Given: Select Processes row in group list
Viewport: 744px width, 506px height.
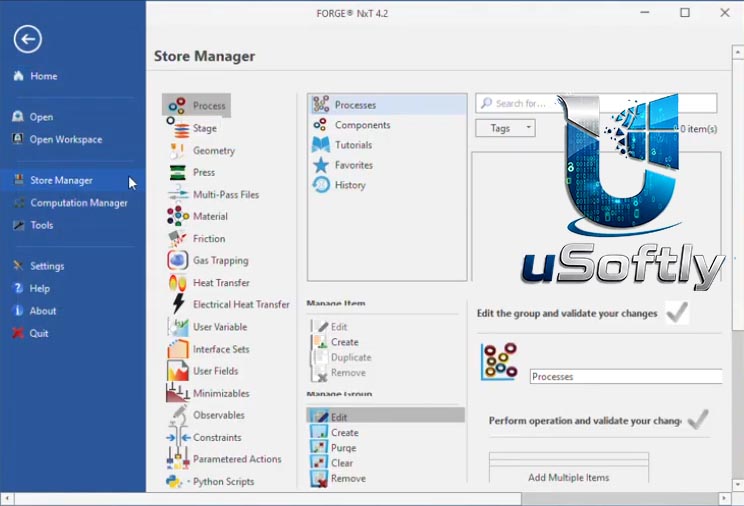Looking at the screenshot, I should point(387,104).
